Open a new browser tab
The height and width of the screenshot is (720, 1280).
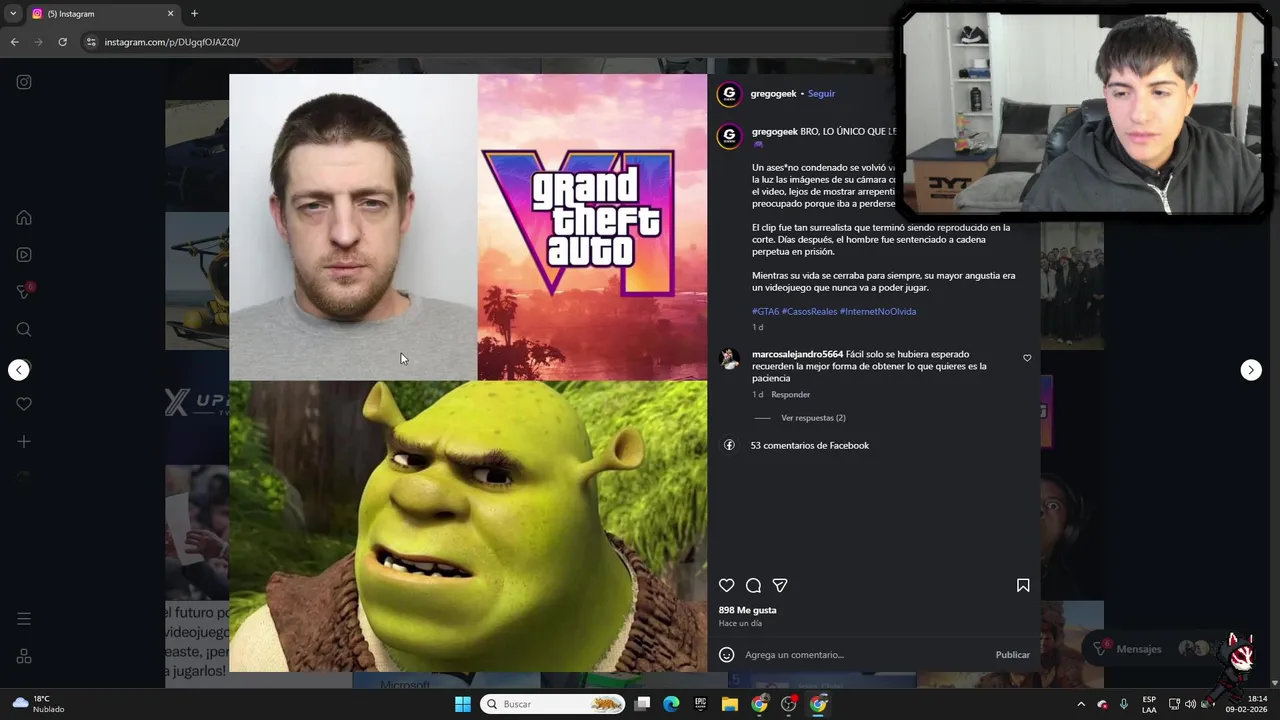coord(194,14)
